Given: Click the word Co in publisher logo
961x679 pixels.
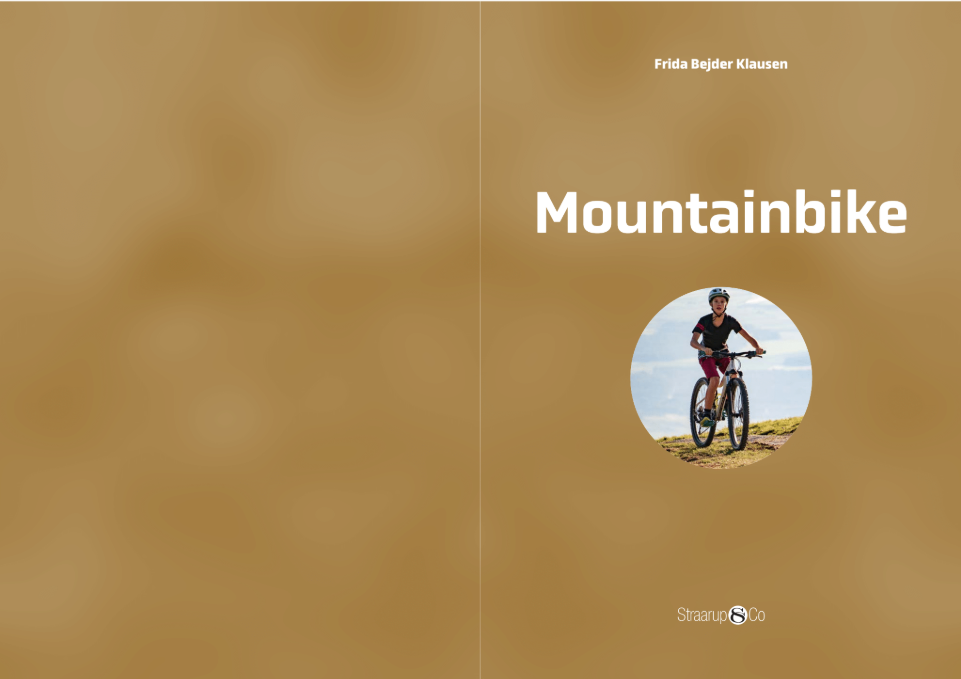Looking at the screenshot, I should click(757, 615).
